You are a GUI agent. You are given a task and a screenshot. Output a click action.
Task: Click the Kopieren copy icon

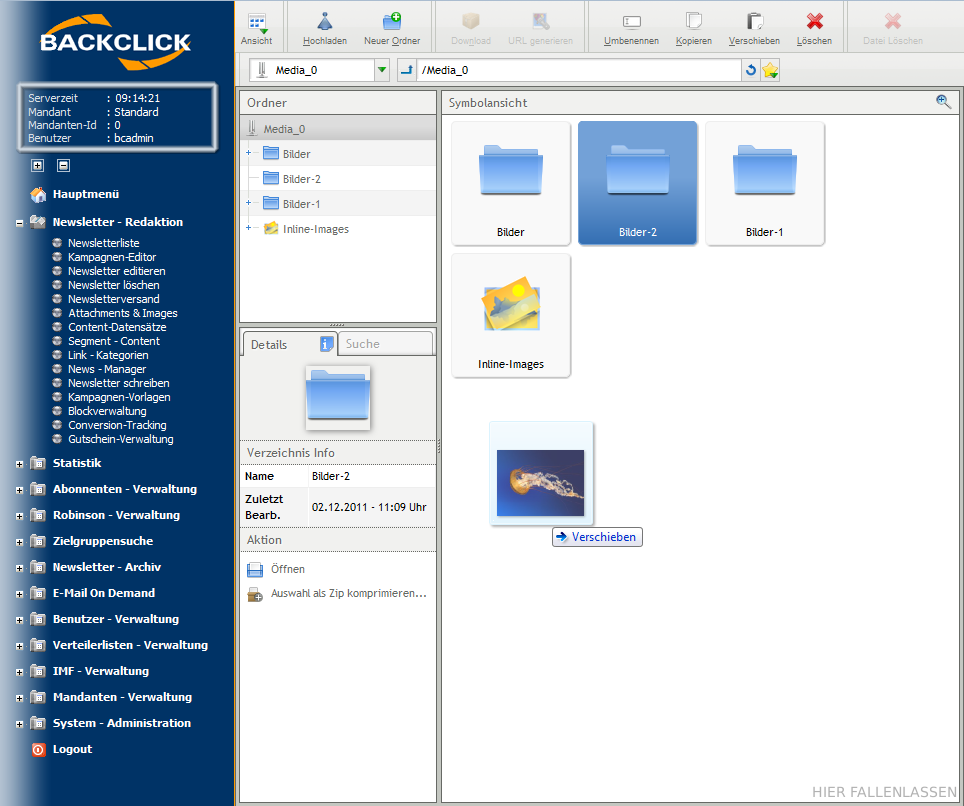[x=693, y=22]
